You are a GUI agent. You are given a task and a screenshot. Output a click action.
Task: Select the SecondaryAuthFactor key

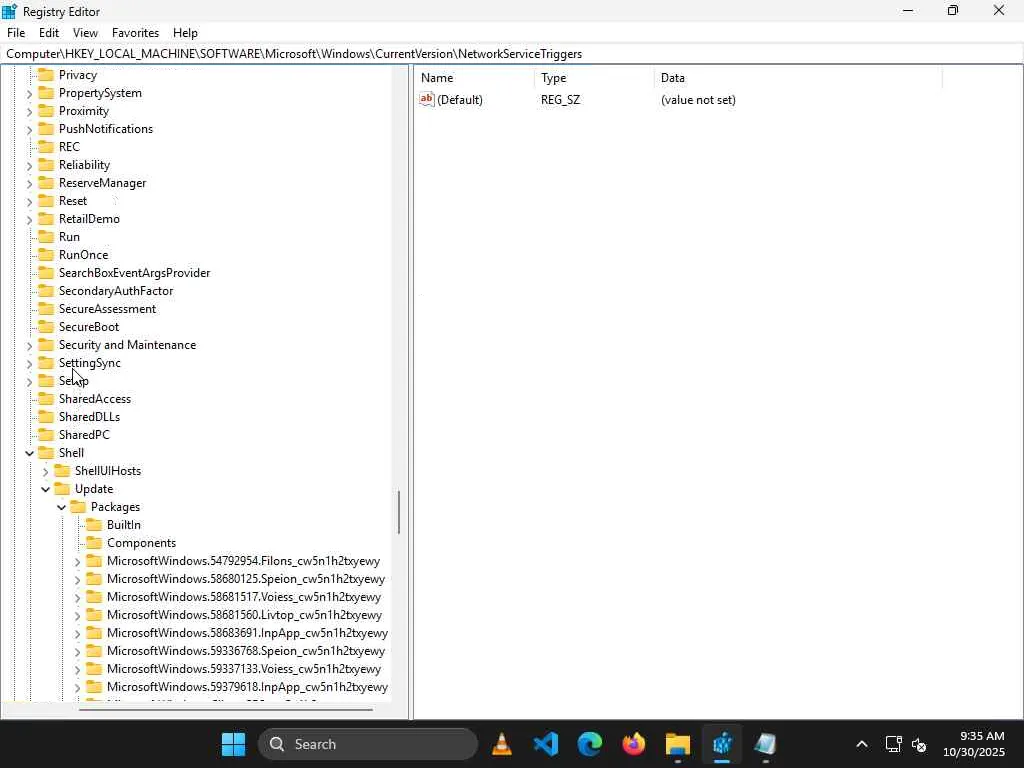tap(116, 291)
